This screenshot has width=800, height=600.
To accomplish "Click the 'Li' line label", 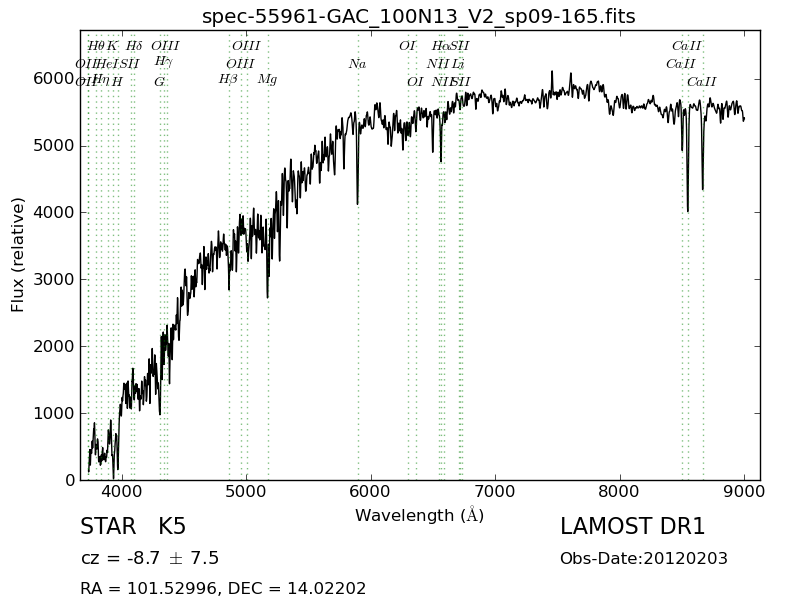I will [458, 64].
